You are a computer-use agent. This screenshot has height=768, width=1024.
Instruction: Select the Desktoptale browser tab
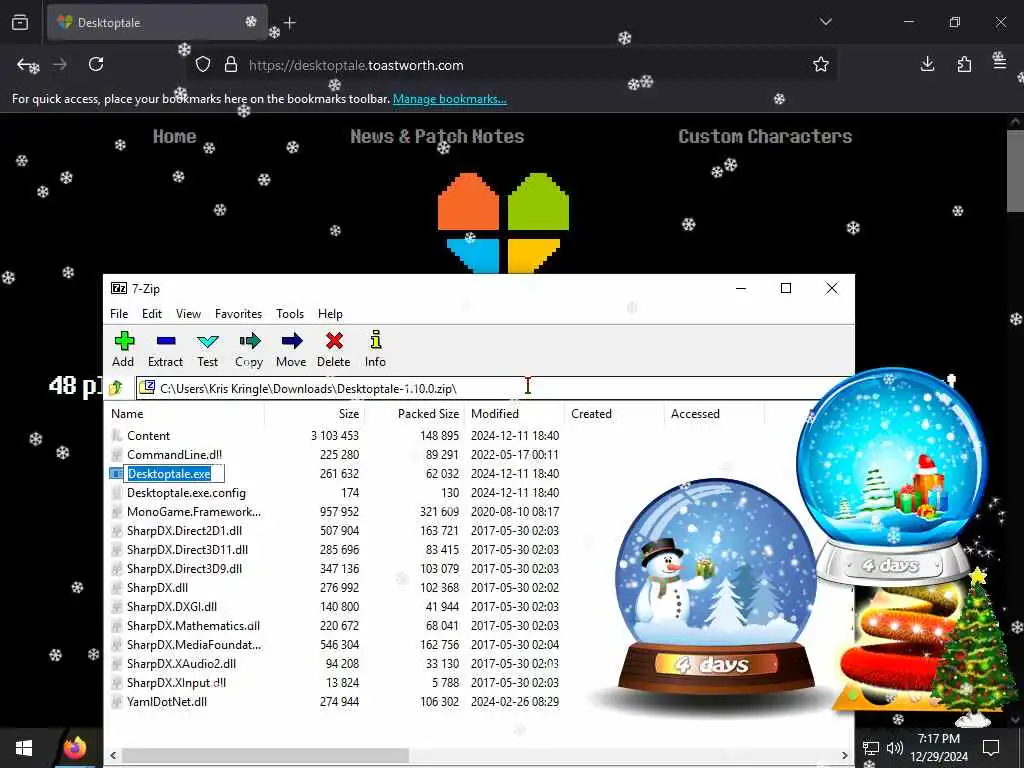tap(157, 23)
